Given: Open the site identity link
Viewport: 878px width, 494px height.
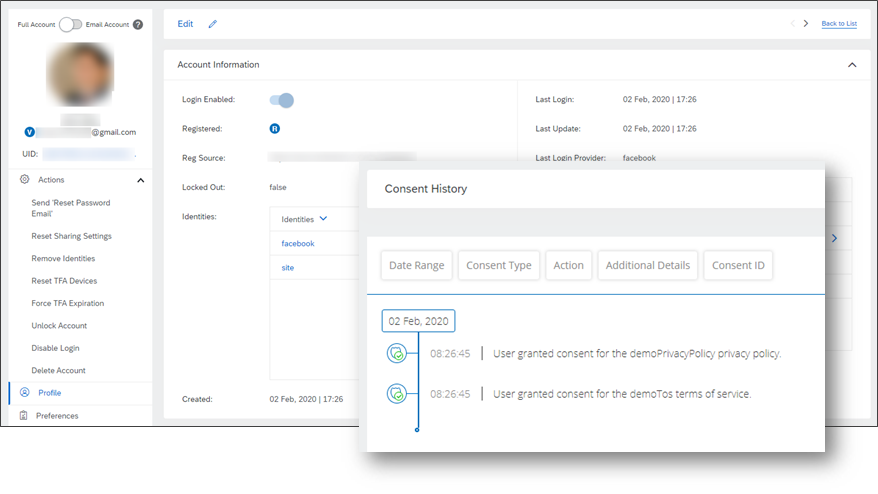Looking at the screenshot, I should click(288, 268).
